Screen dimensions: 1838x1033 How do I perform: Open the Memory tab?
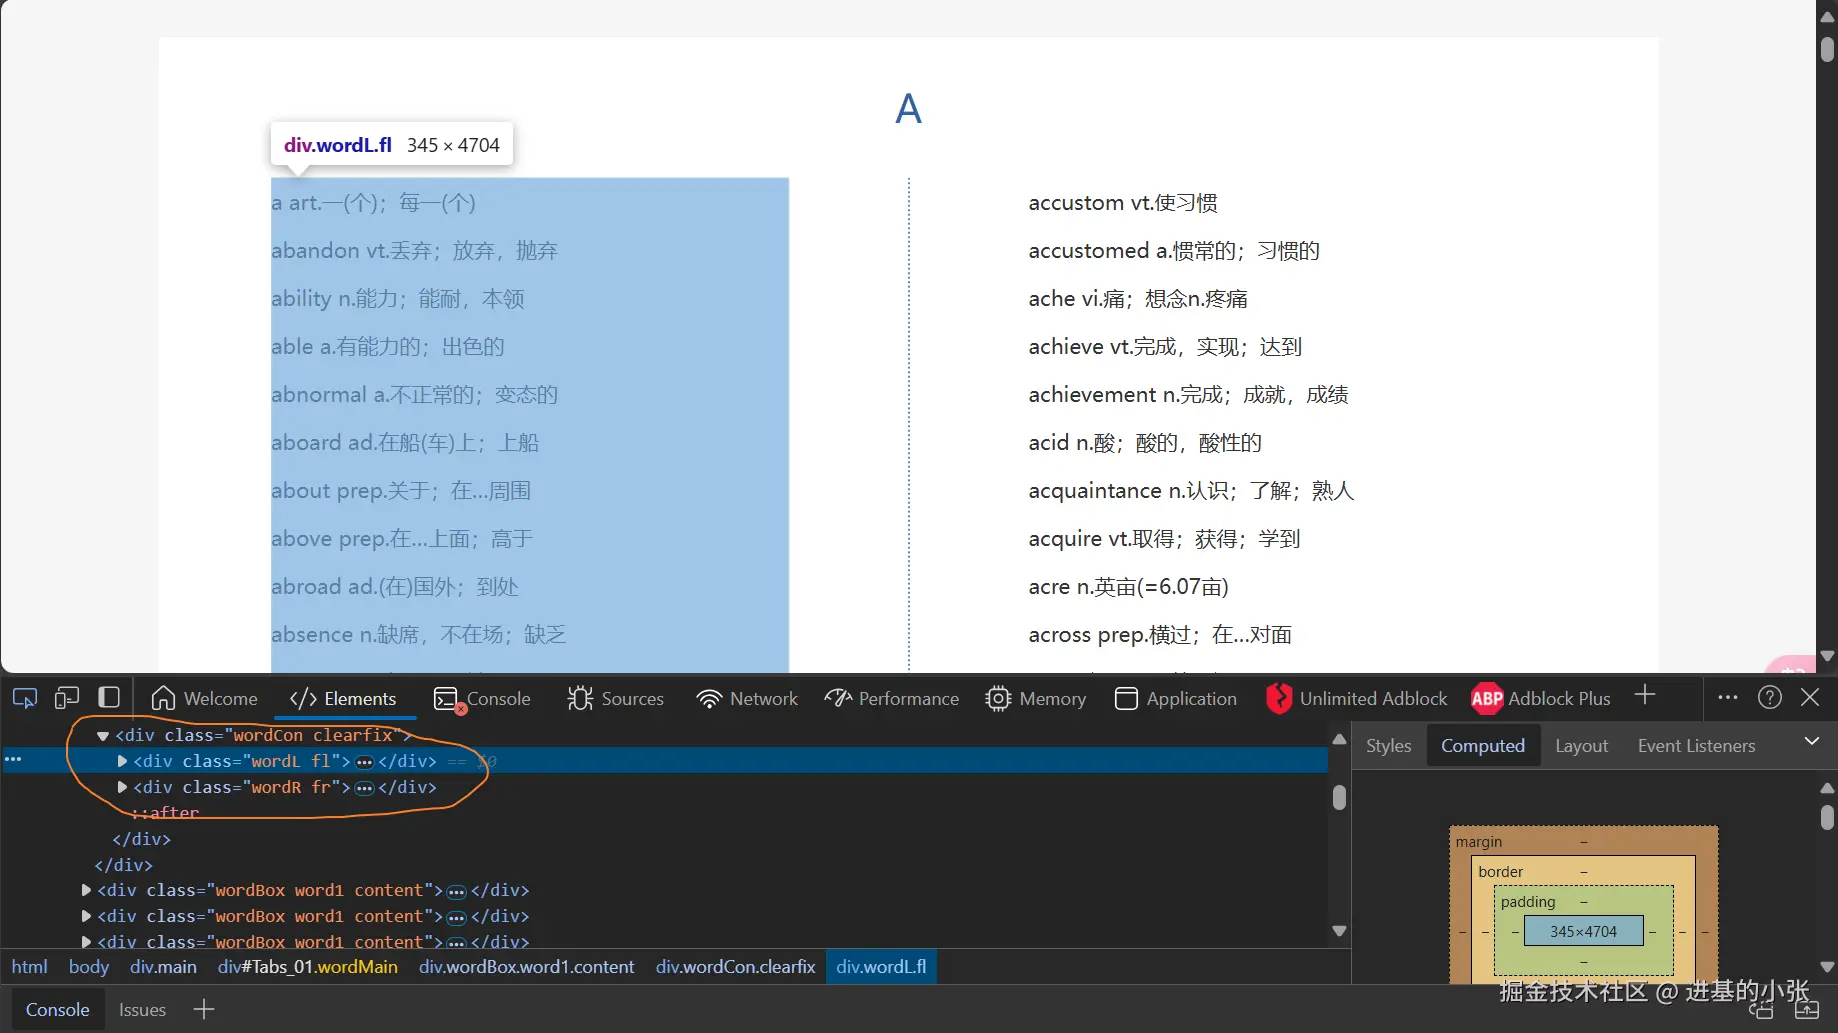[x=1036, y=699]
